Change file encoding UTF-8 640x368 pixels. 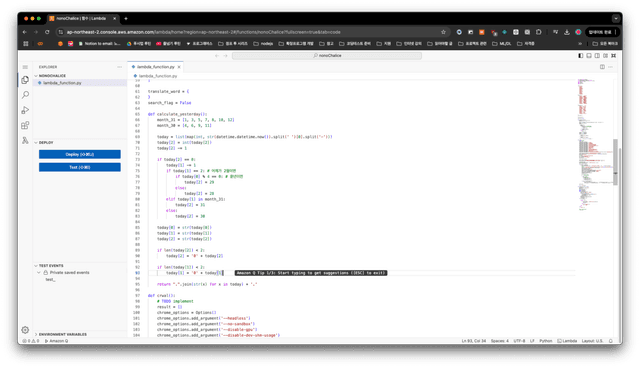tap(519, 341)
